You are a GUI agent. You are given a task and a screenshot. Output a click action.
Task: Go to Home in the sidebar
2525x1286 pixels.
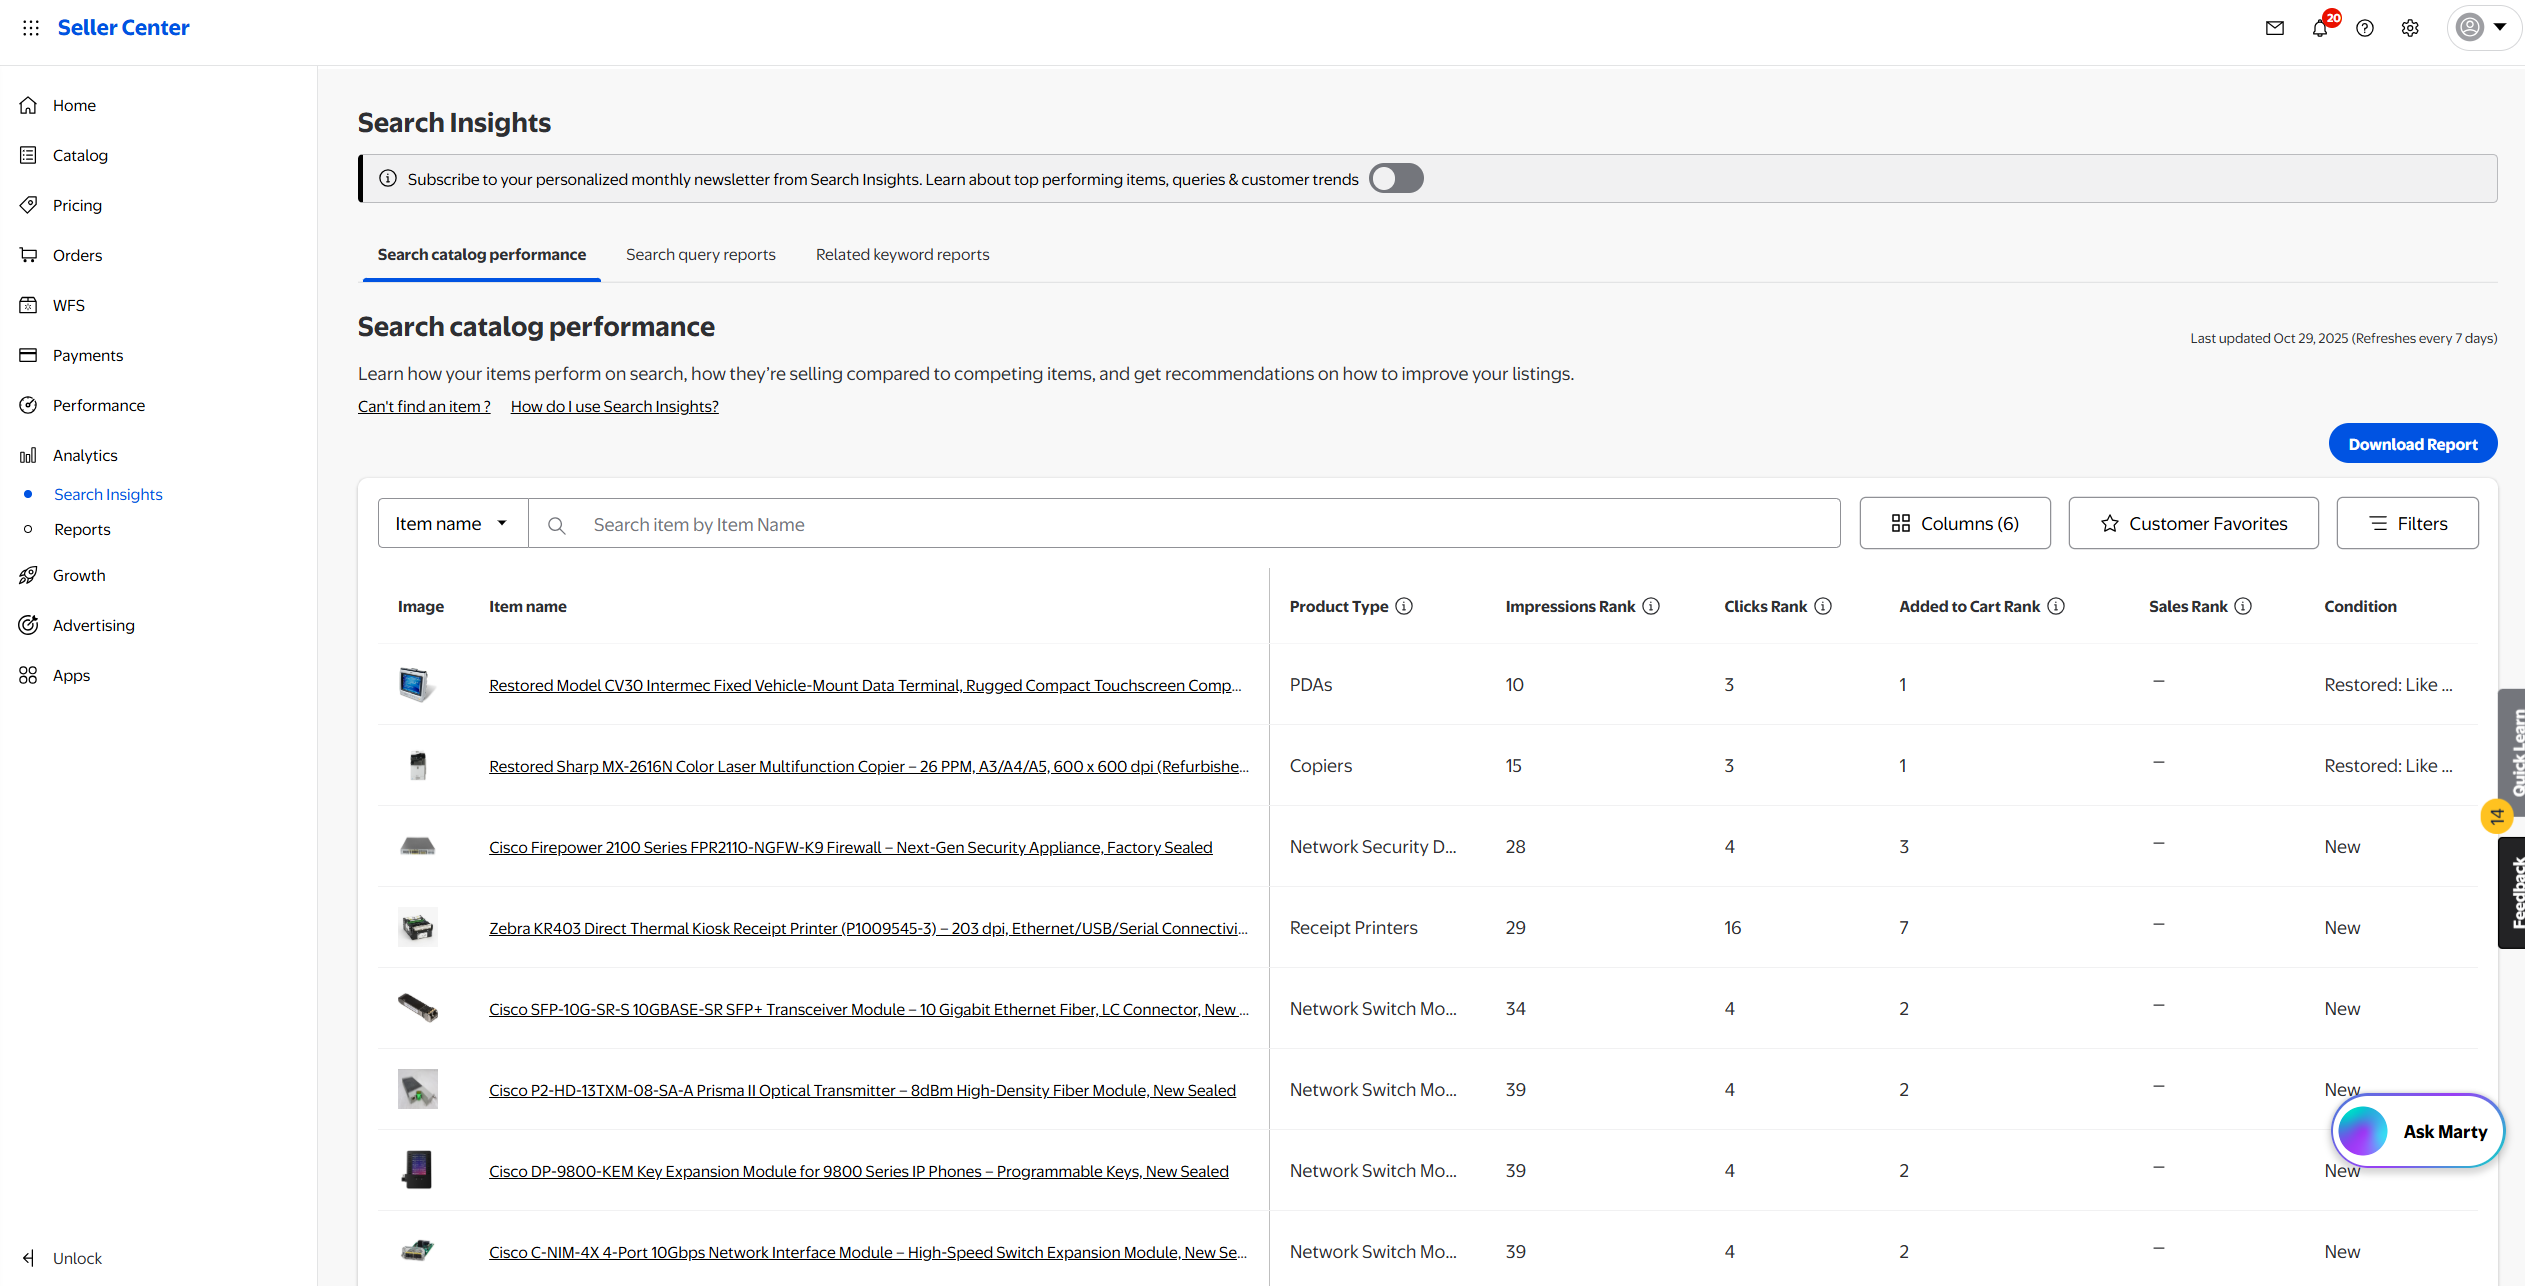coord(74,105)
